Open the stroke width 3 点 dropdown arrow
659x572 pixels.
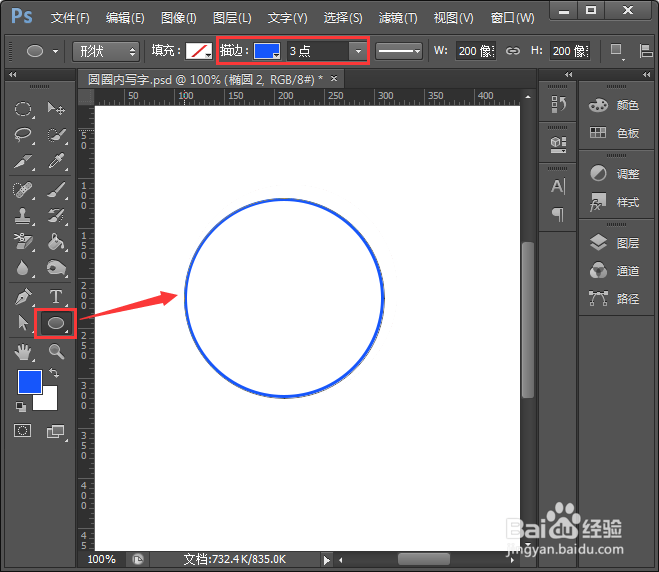(x=358, y=51)
